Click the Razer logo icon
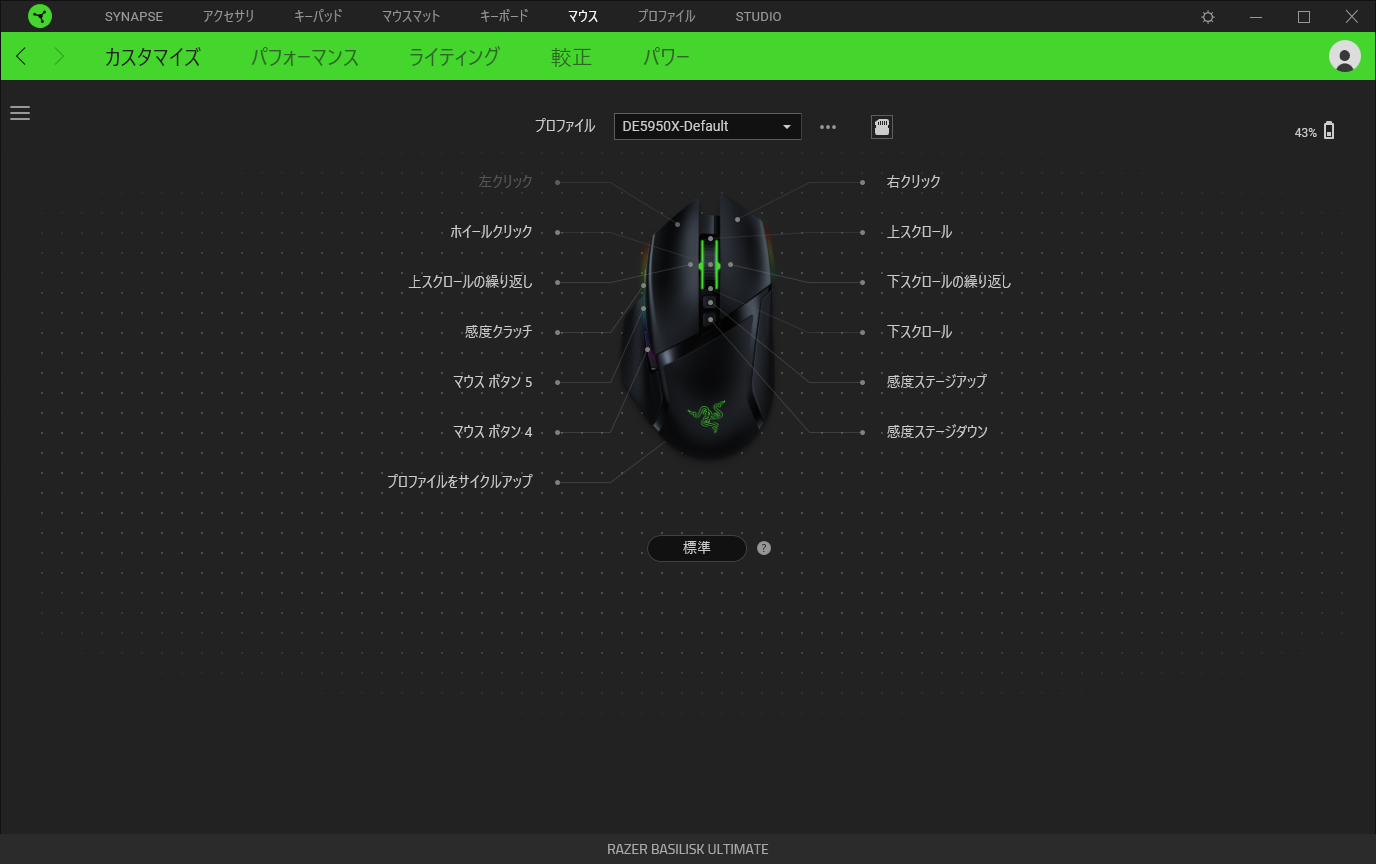The width and height of the screenshot is (1376, 864). click(40, 16)
